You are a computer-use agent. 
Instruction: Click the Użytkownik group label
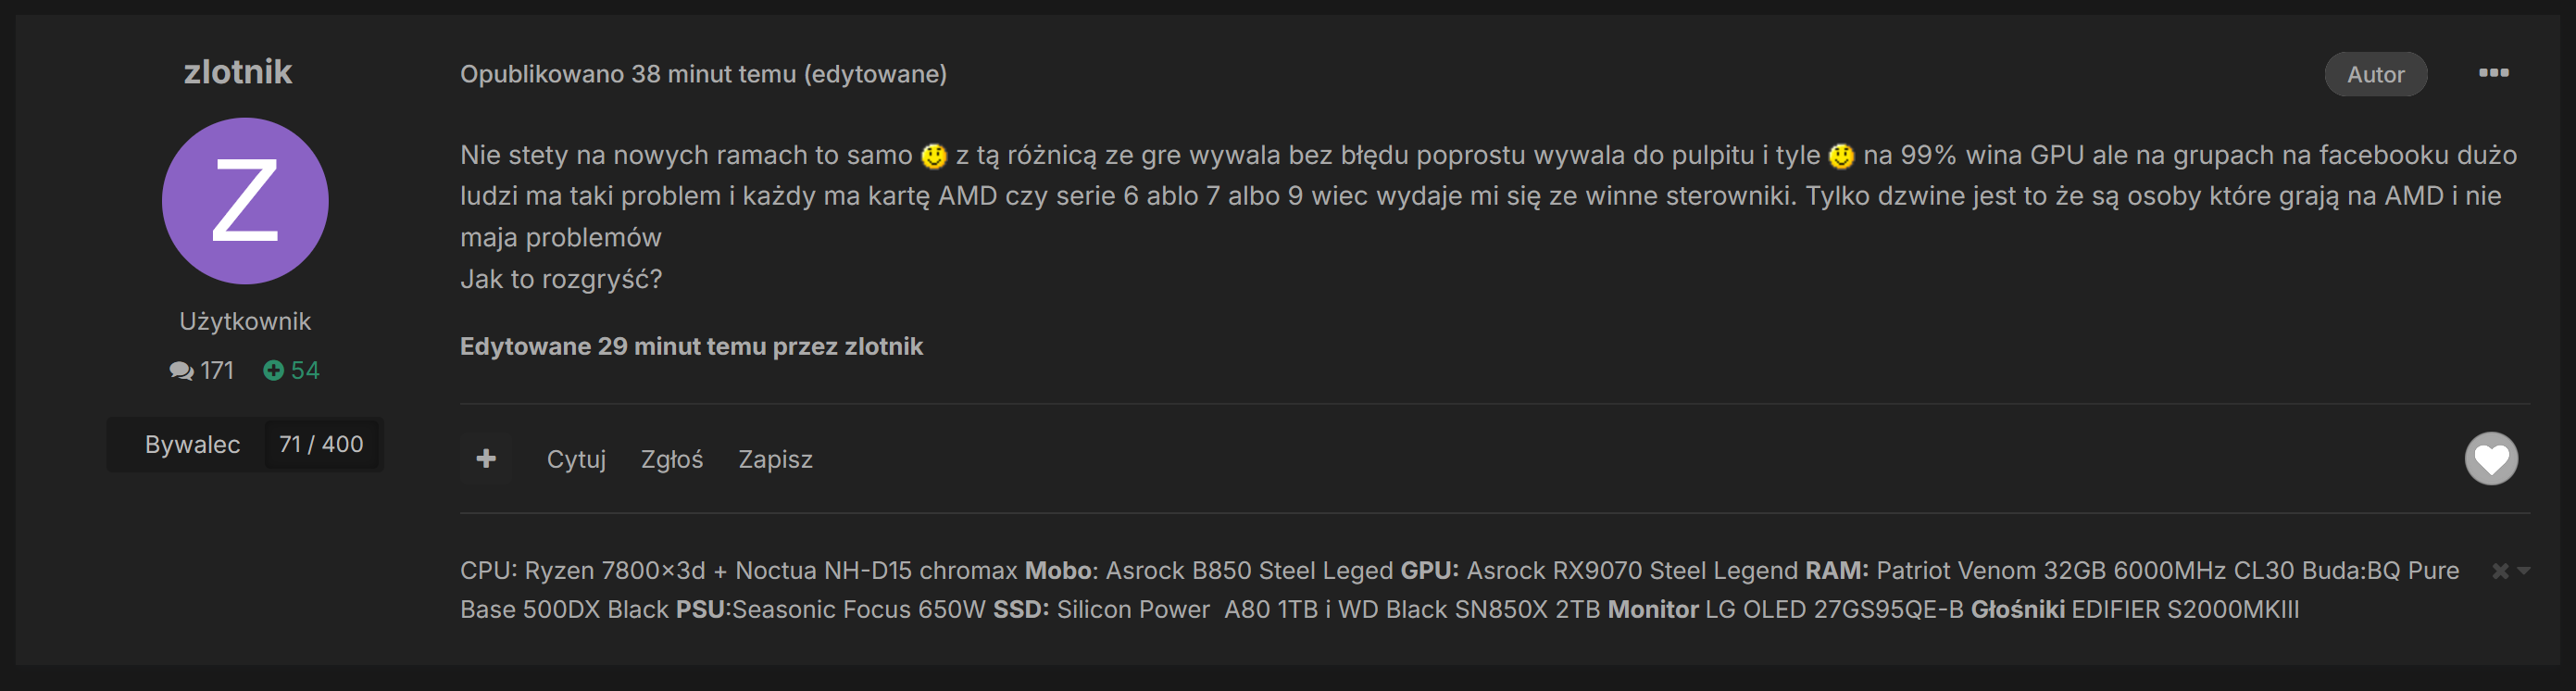[245, 321]
